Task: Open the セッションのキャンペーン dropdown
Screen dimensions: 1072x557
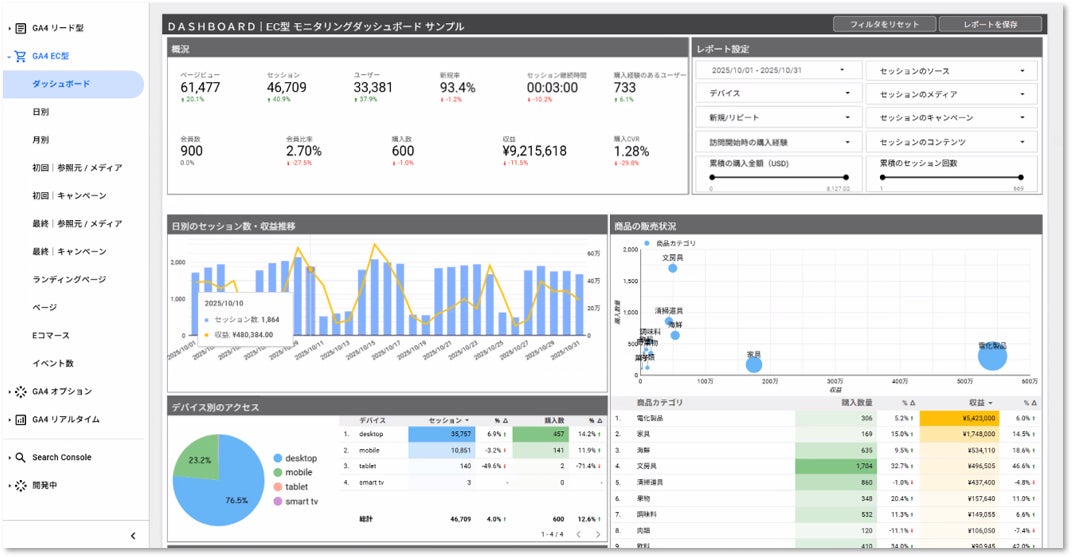Action: pos(951,118)
